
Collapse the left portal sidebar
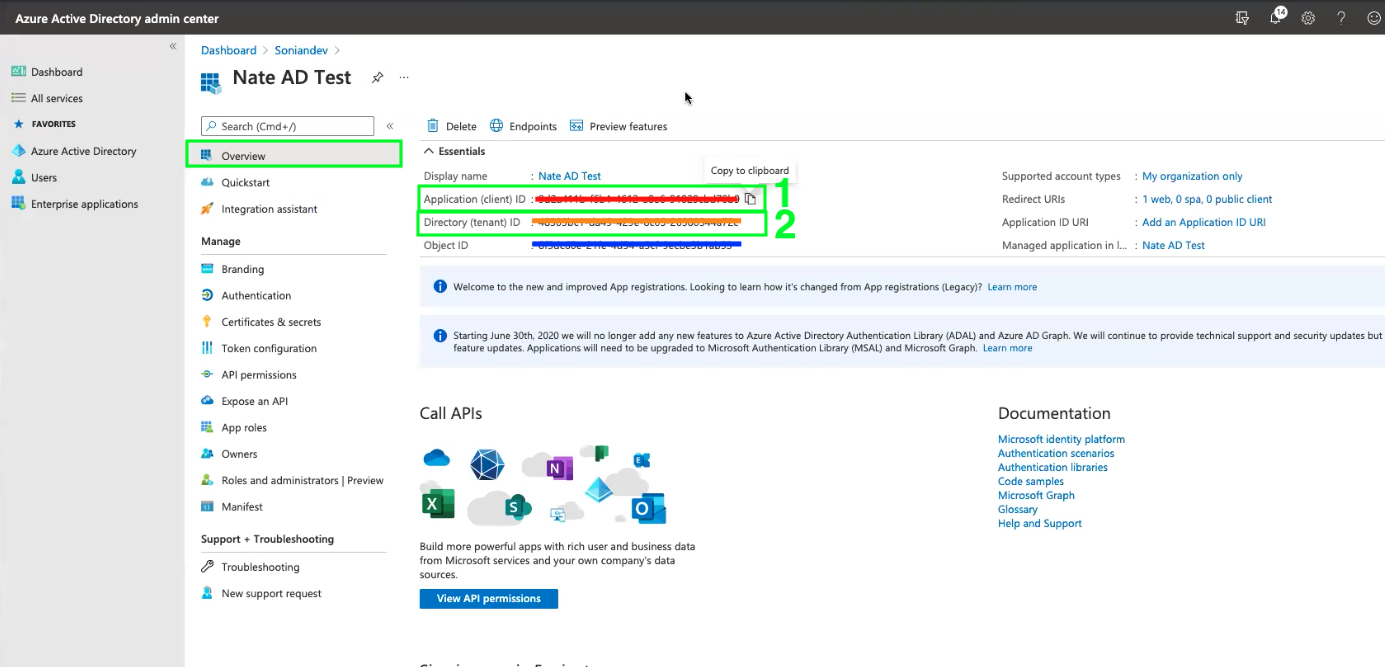point(173,47)
